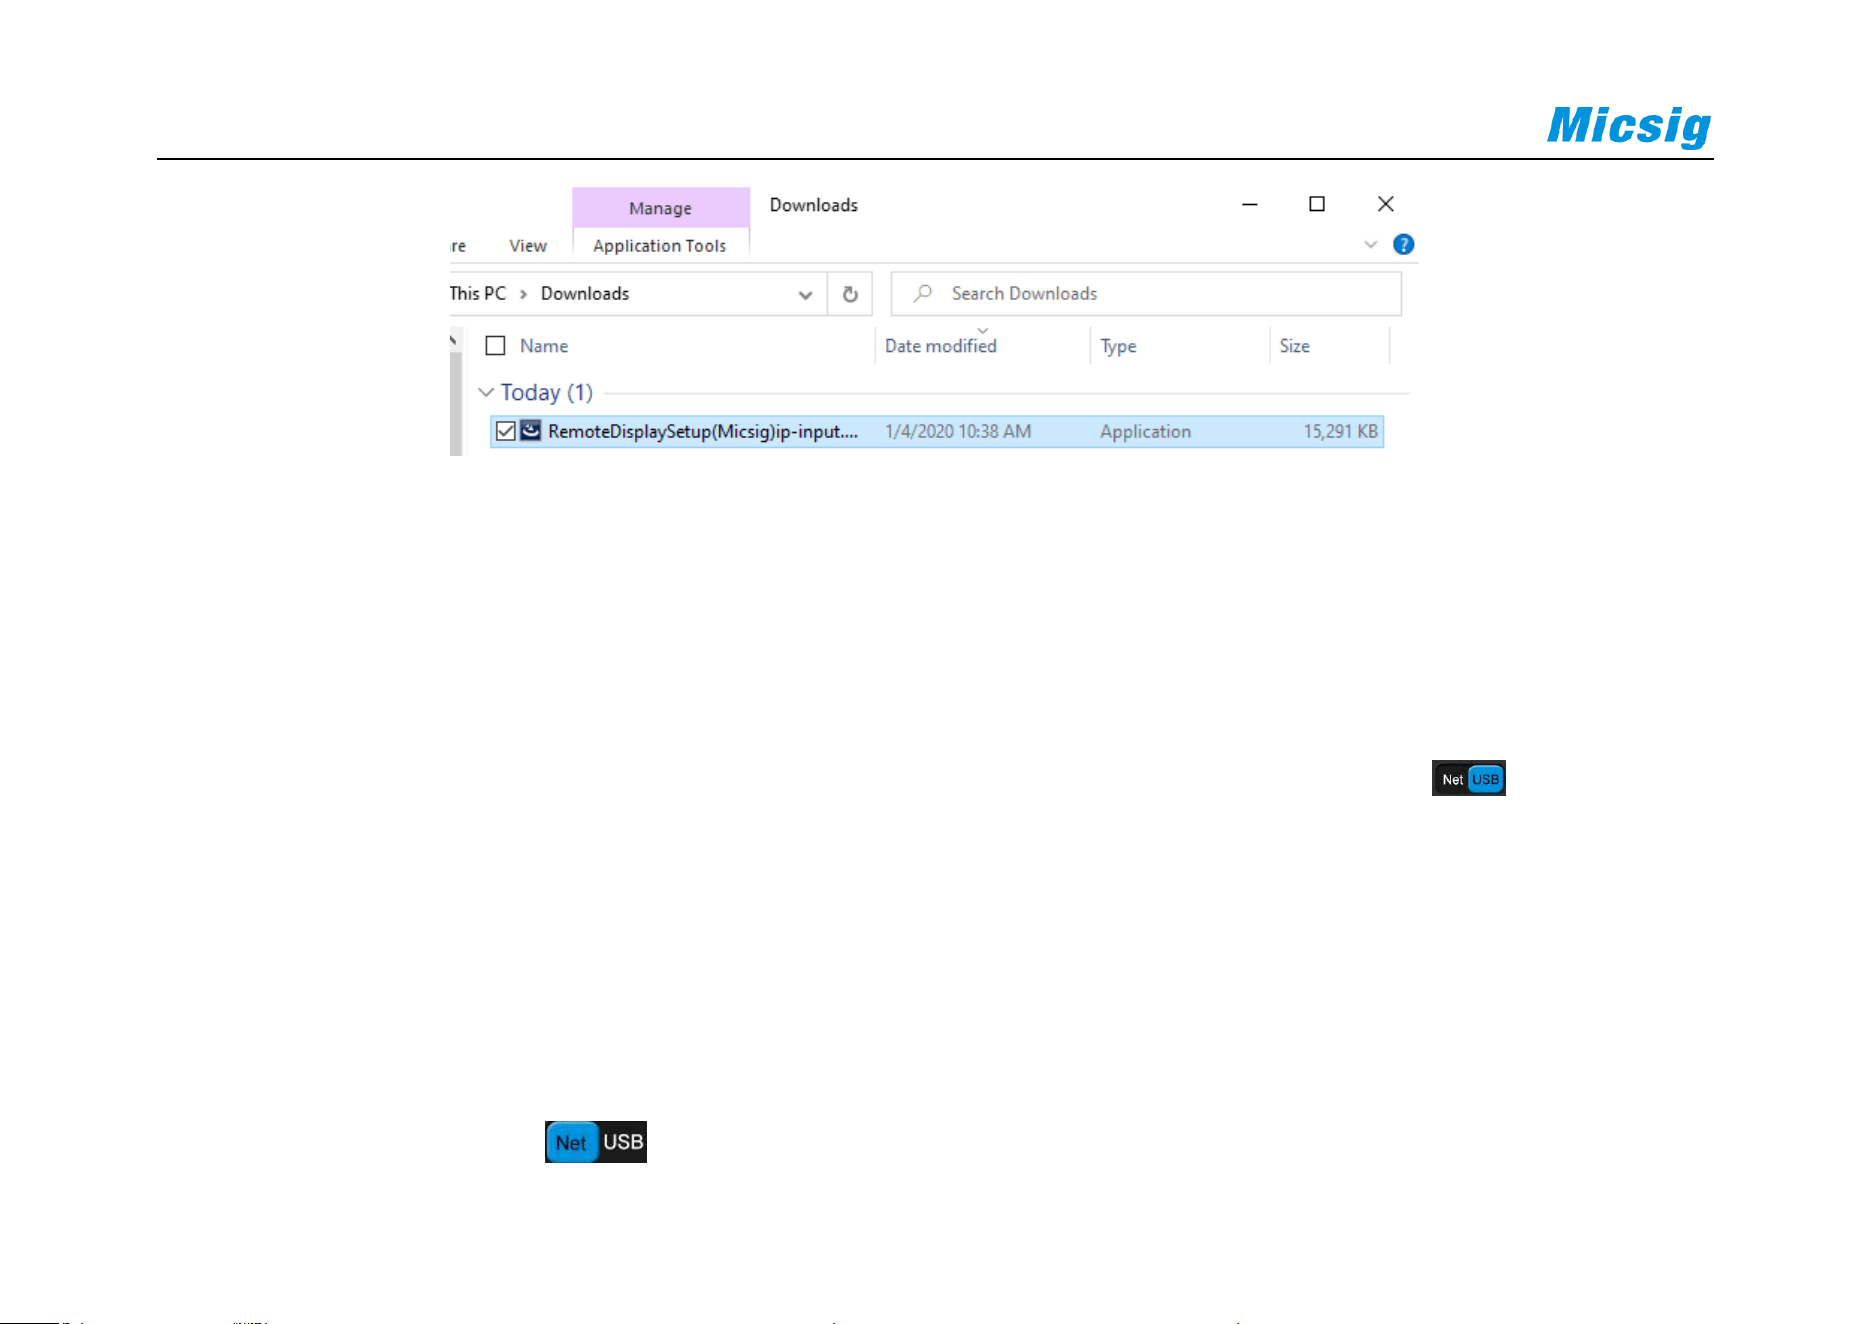The width and height of the screenshot is (1872, 1324).
Task: Close the Downloads window
Action: point(1385,204)
